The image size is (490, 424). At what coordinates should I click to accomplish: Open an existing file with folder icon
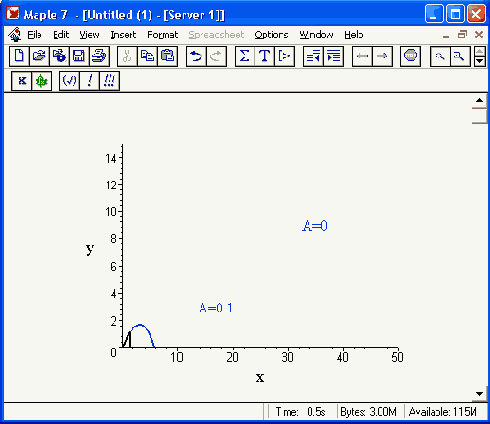click(39, 56)
